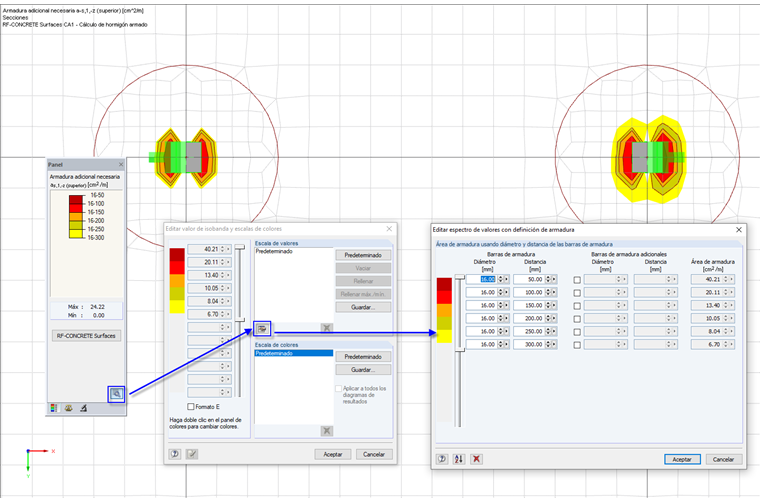This screenshot has height=502, width=760.
Task: Click RF-CONCRETE Surfaces button in Panel
Action: coord(86,336)
